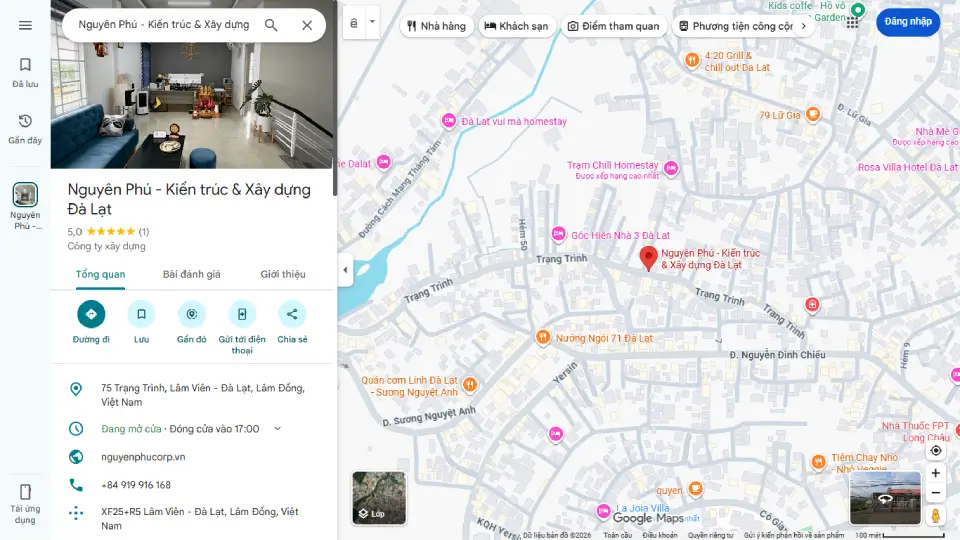Click the search box with Nguyên Phú text

pyautogui.click(x=163, y=25)
